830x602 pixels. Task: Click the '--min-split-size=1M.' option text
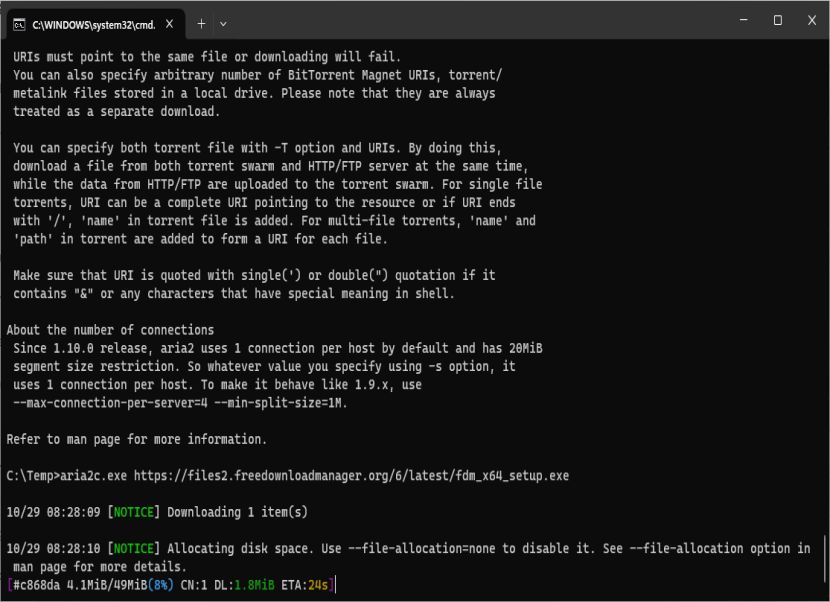281,403
